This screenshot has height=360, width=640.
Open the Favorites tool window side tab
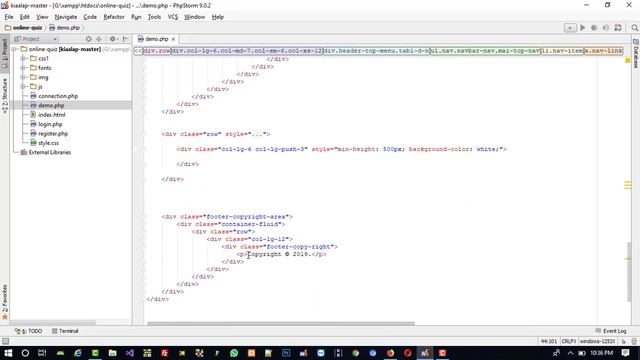(4, 302)
